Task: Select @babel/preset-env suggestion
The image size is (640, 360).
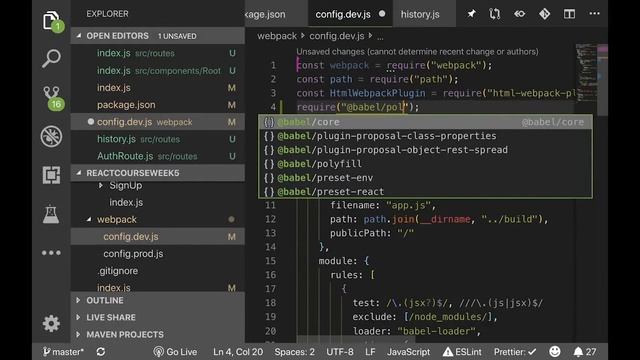Action: pyautogui.click(x=425, y=178)
